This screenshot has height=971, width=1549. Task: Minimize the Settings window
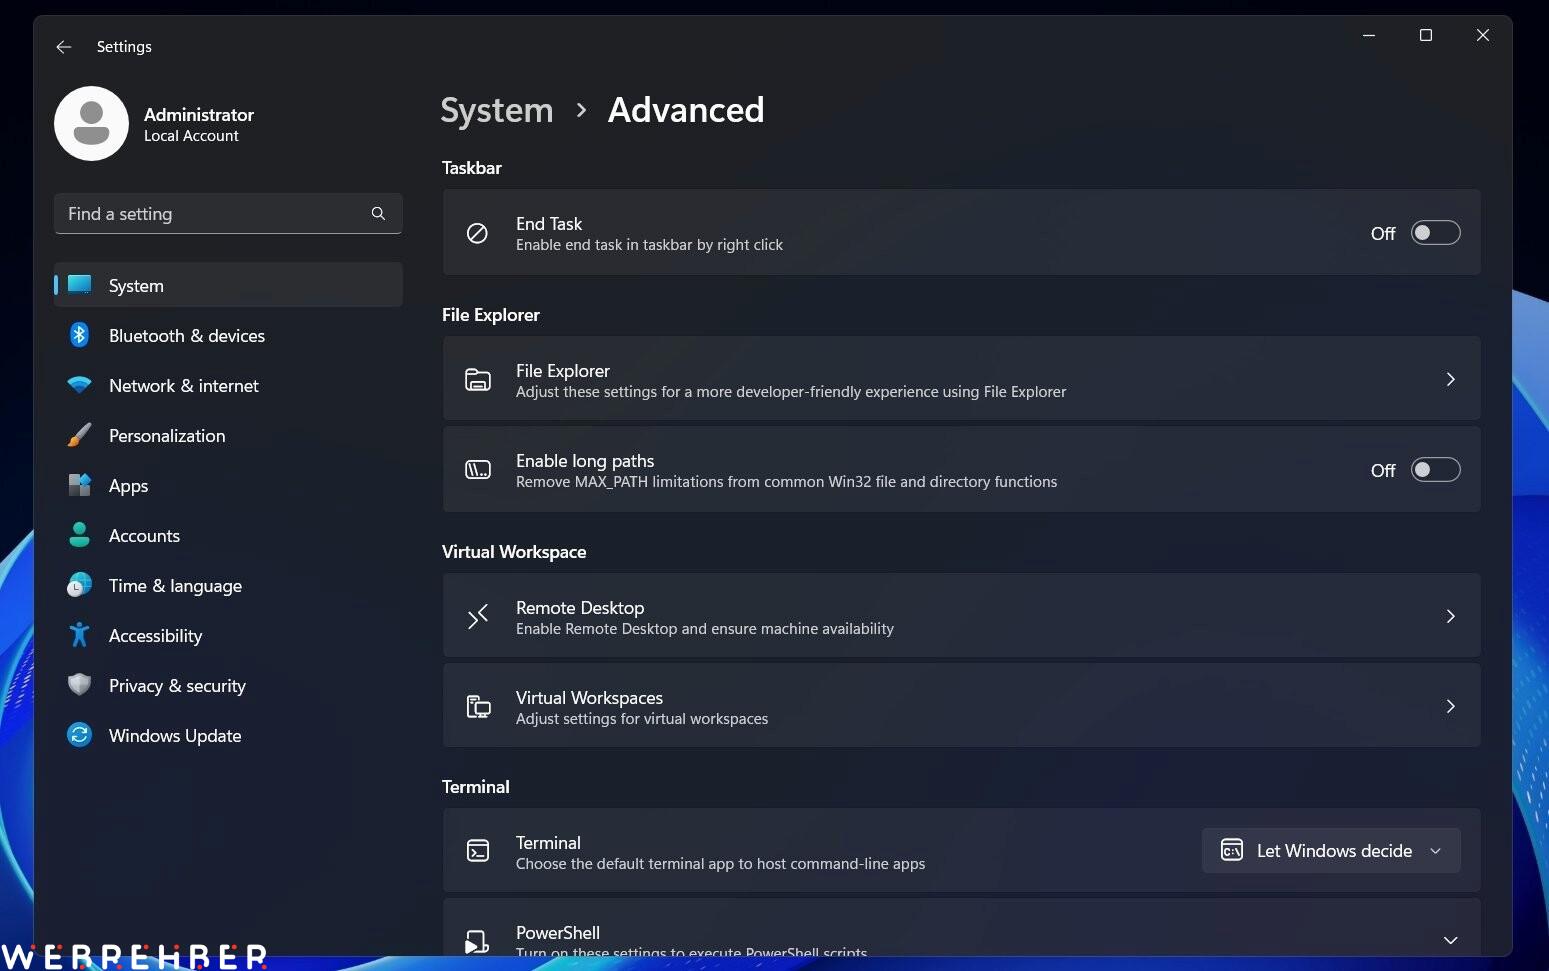(1369, 35)
